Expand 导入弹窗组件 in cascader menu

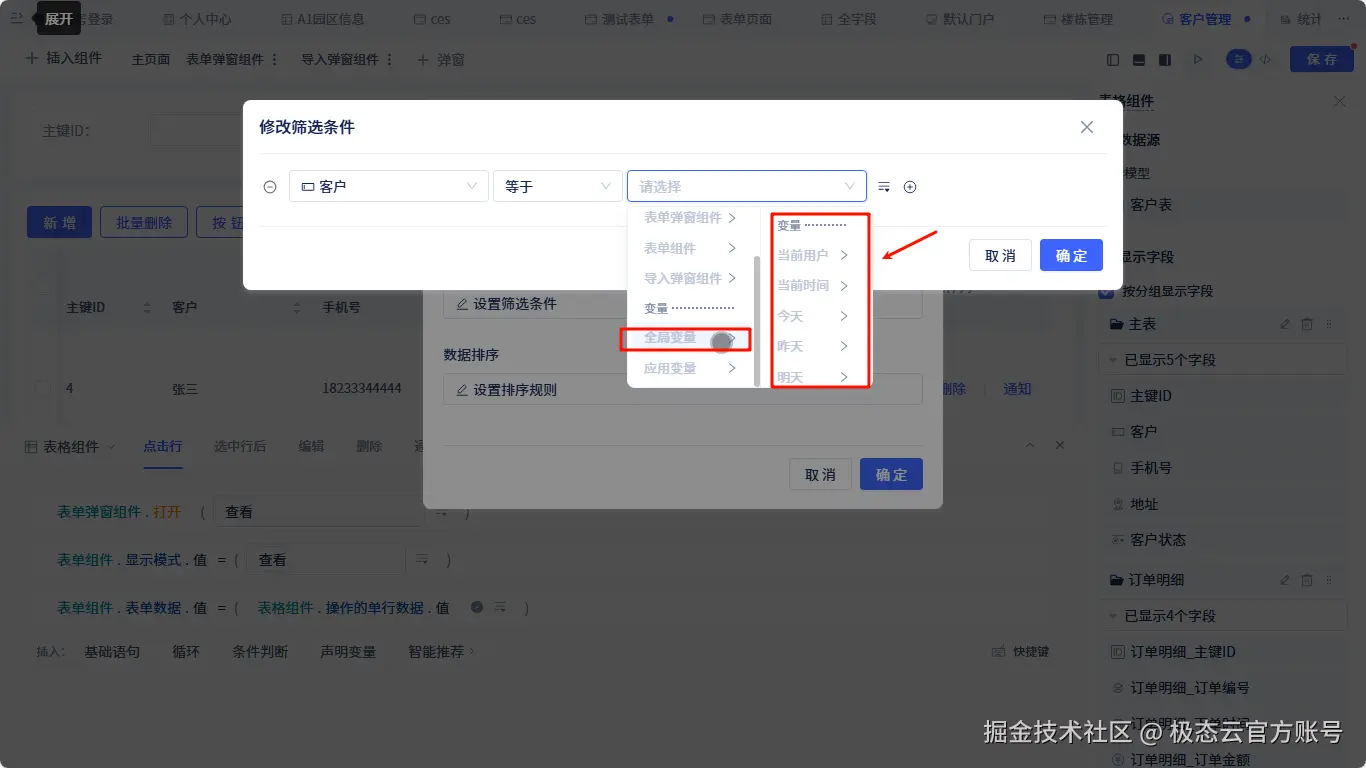coord(690,278)
